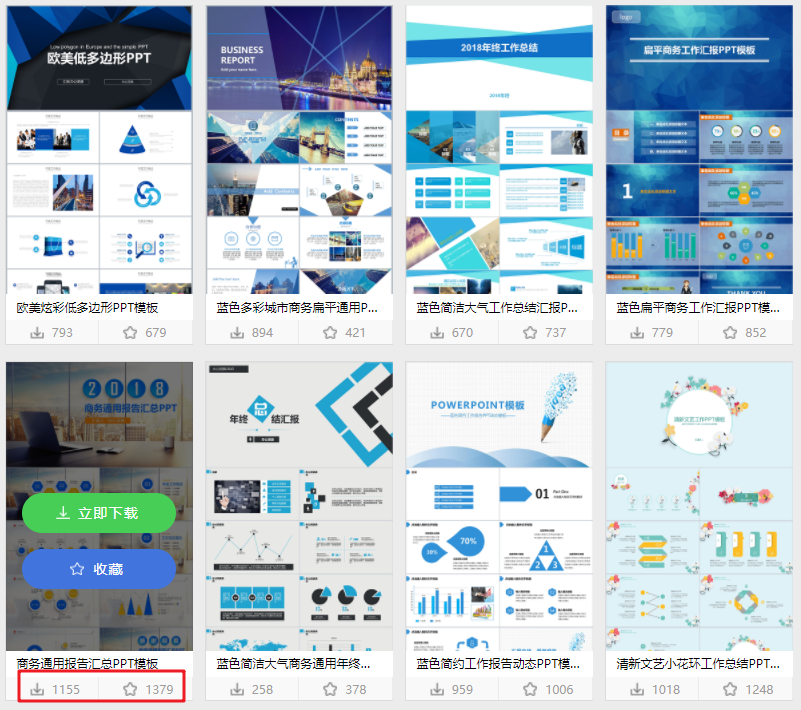Favorite the template with 421 stars
The height and width of the screenshot is (710, 801).
point(330,333)
